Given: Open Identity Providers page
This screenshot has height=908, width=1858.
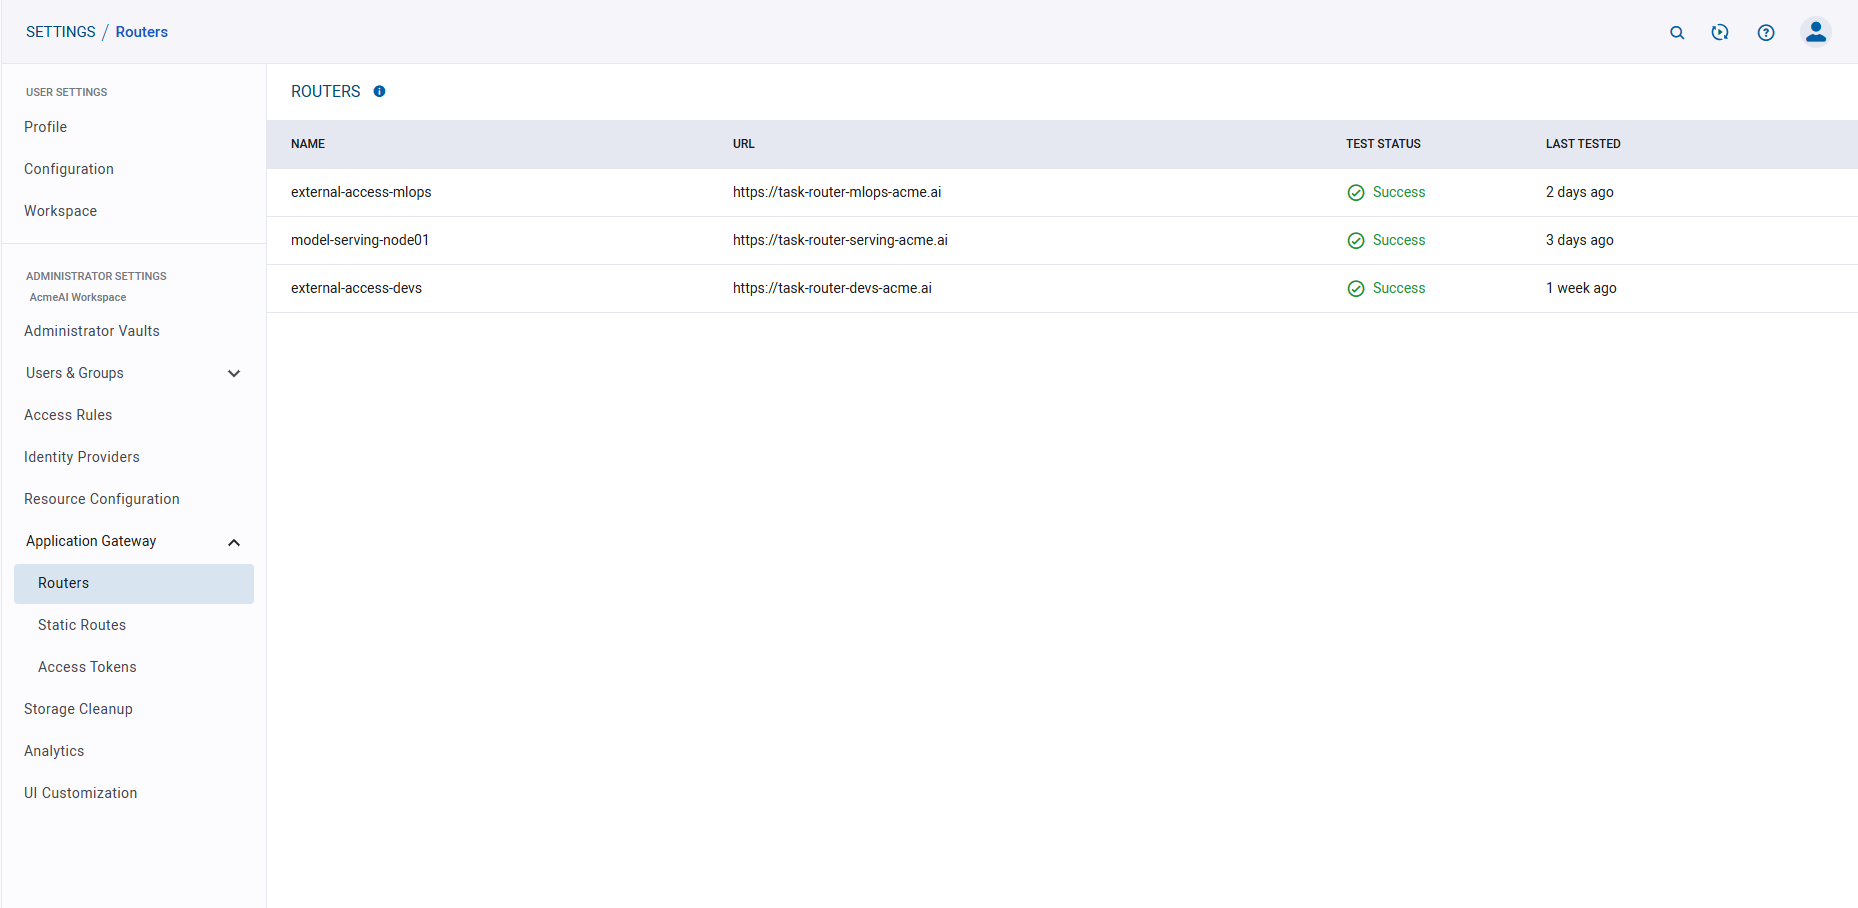Looking at the screenshot, I should coord(82,457).
